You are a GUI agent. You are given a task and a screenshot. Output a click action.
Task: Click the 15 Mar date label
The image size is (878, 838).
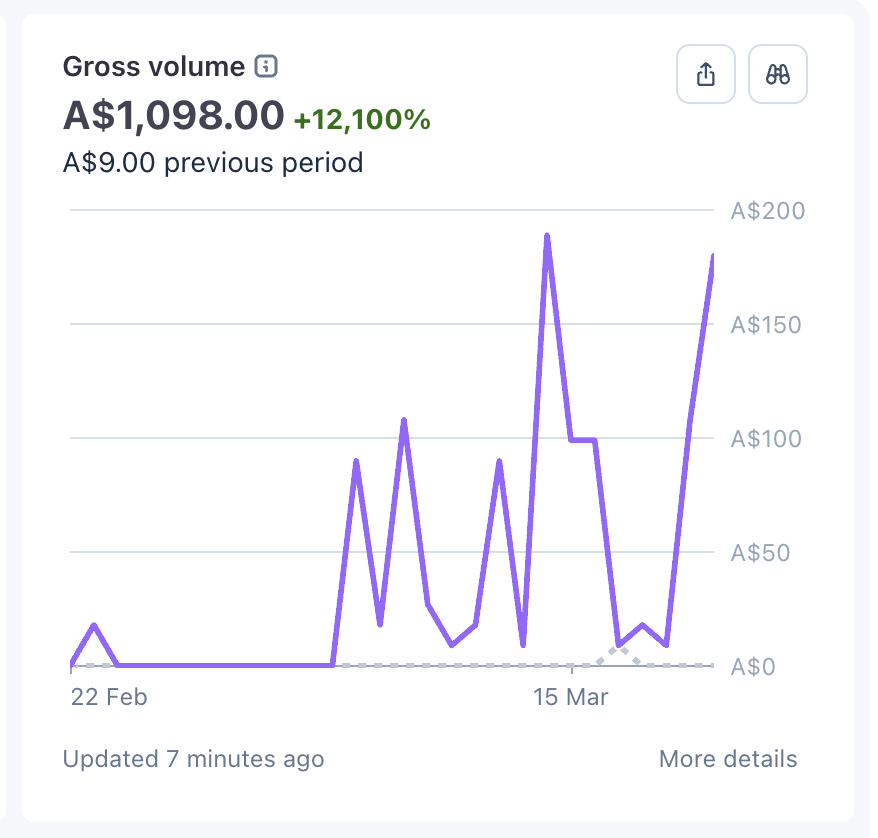571,697
